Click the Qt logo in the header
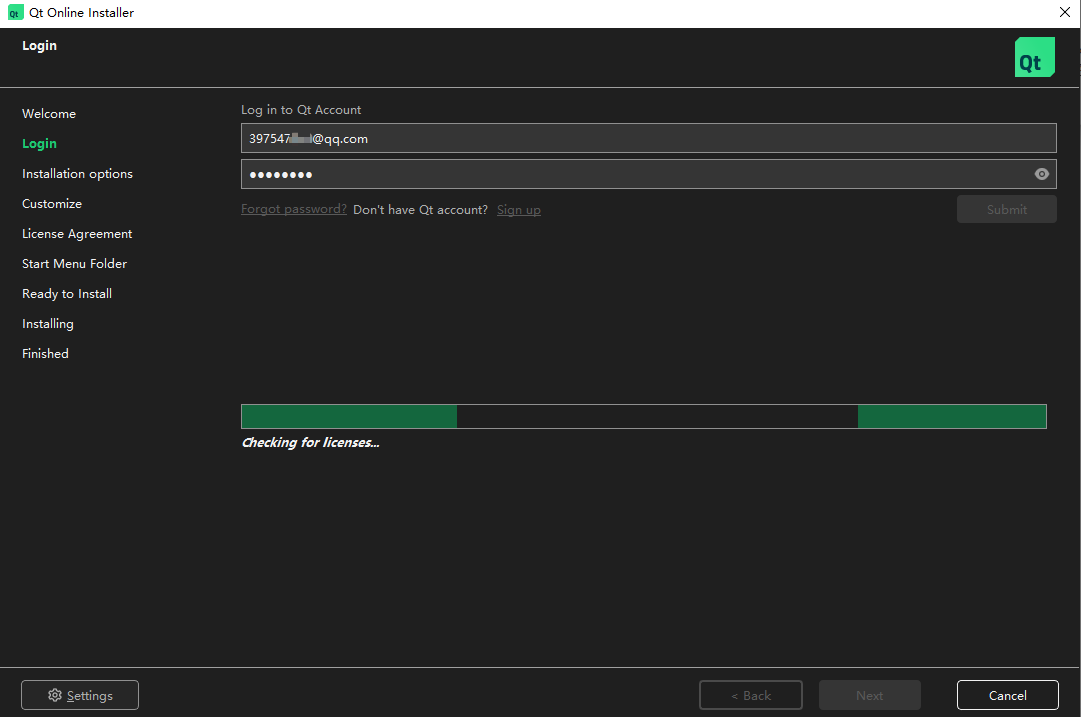 click(x=1034, y=58)
